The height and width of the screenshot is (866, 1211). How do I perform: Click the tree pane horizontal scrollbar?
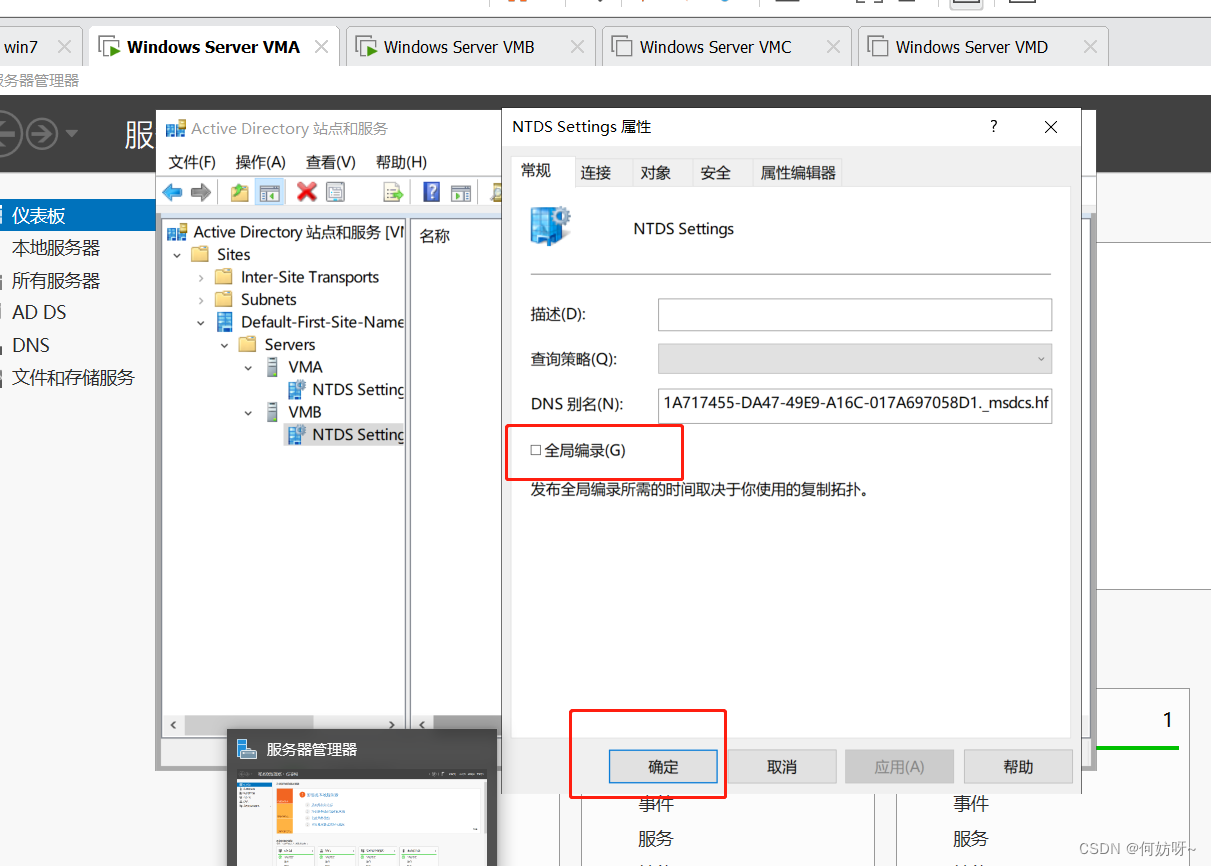(283, 724)
